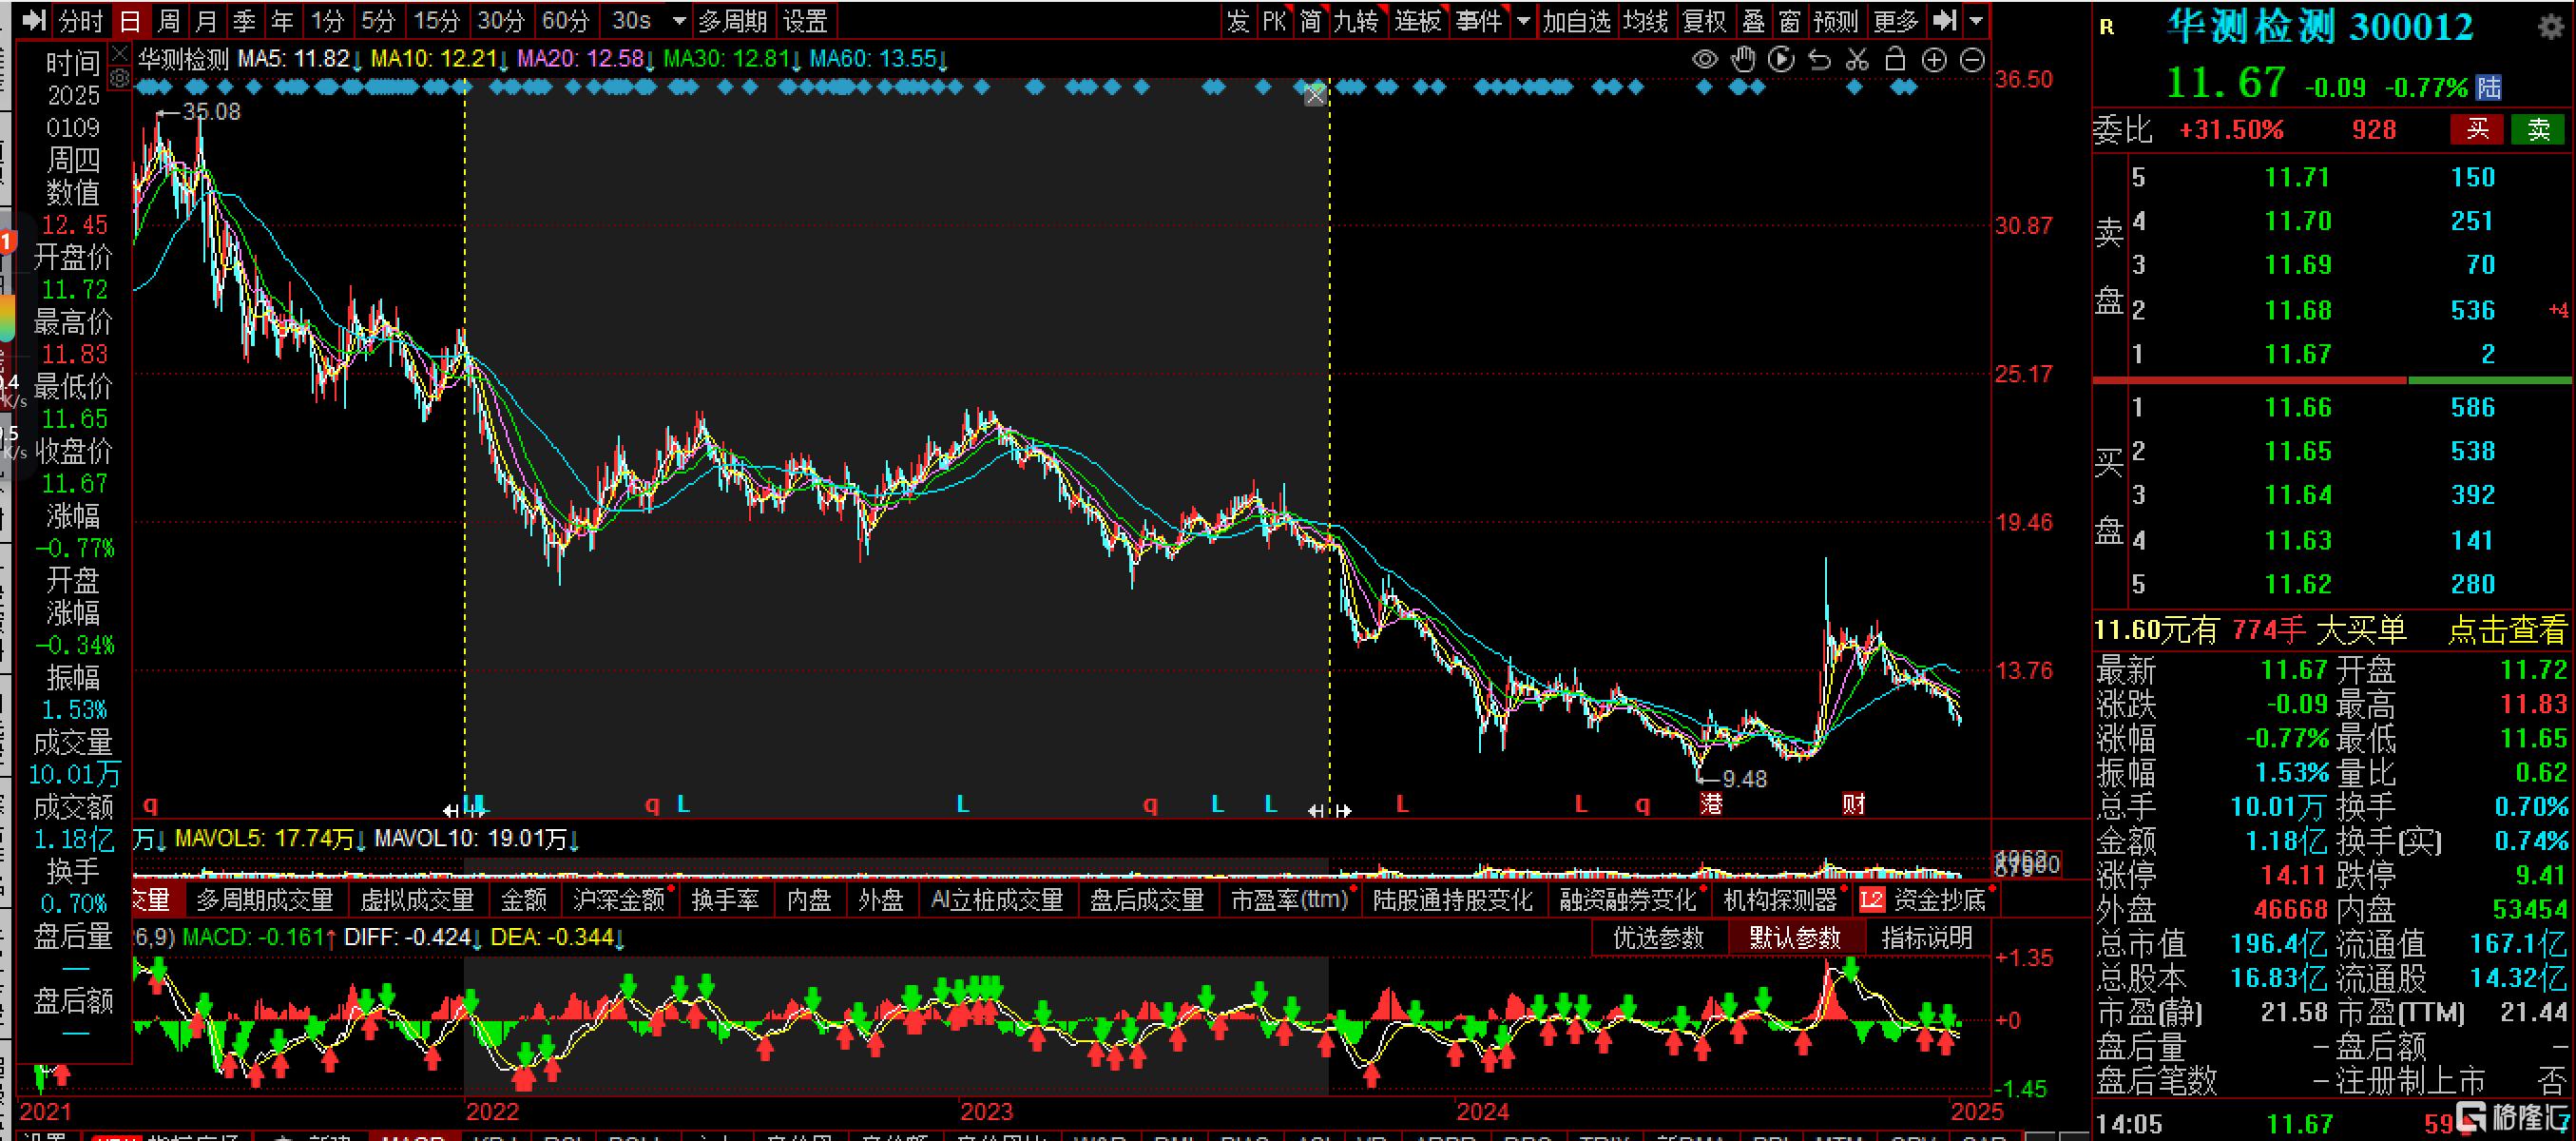The width and height of the screenshot is (2576, 1141).
Task: Toggle 均线 moving averages
Action: pyautogui.click(x=1646, y=20)
